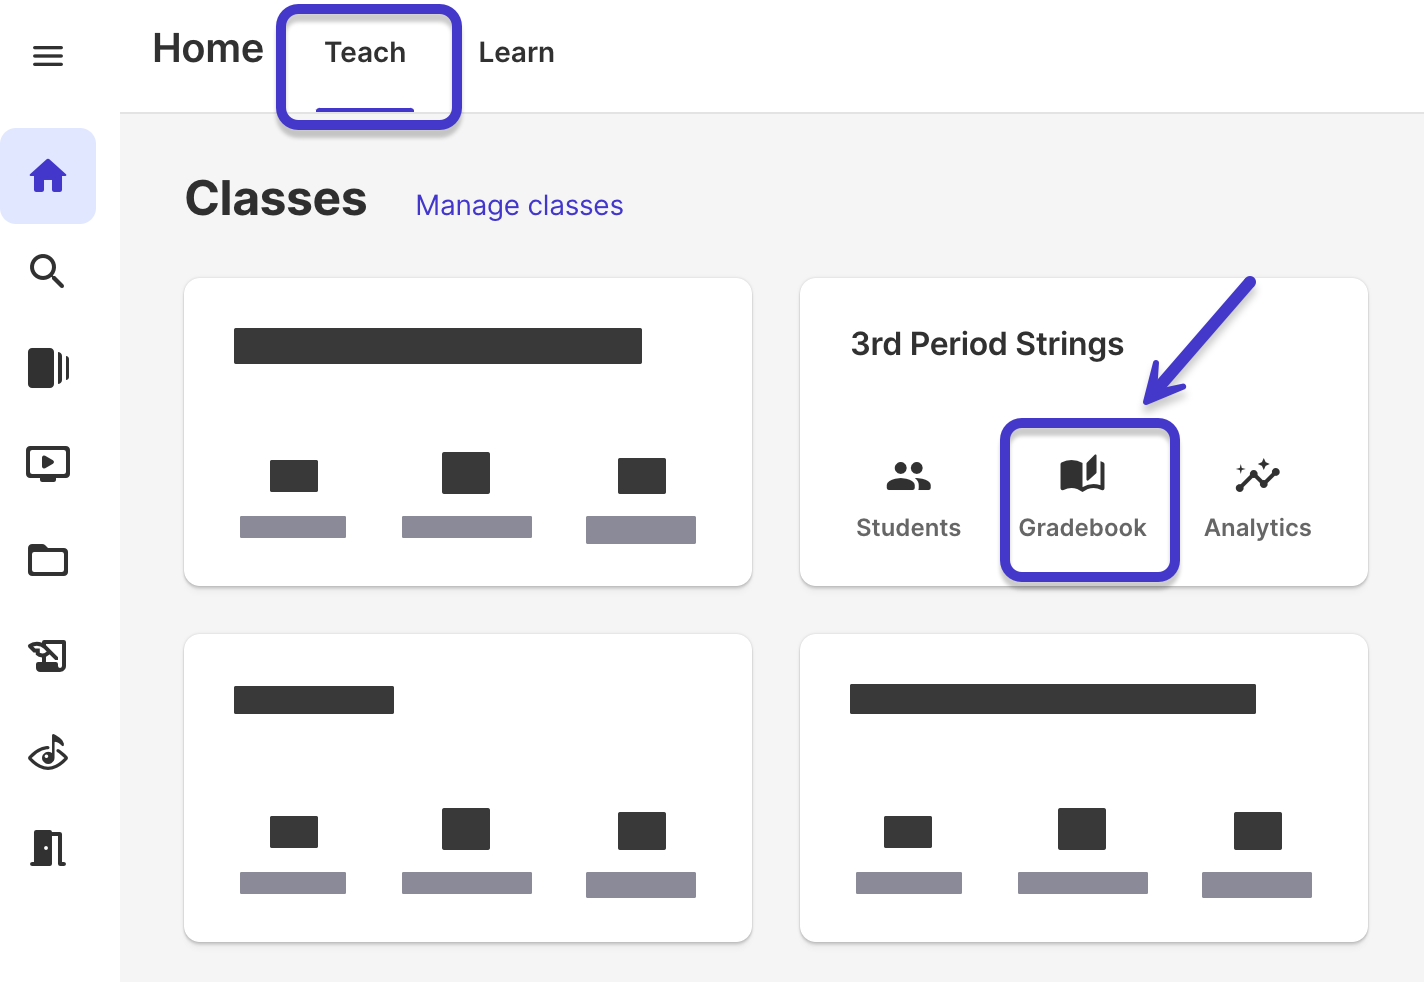The width and height of the screenshot is (1424, 982).
Task: Click the media library sidebar icon
Action: pyautogui.click(x=48, y=368)
